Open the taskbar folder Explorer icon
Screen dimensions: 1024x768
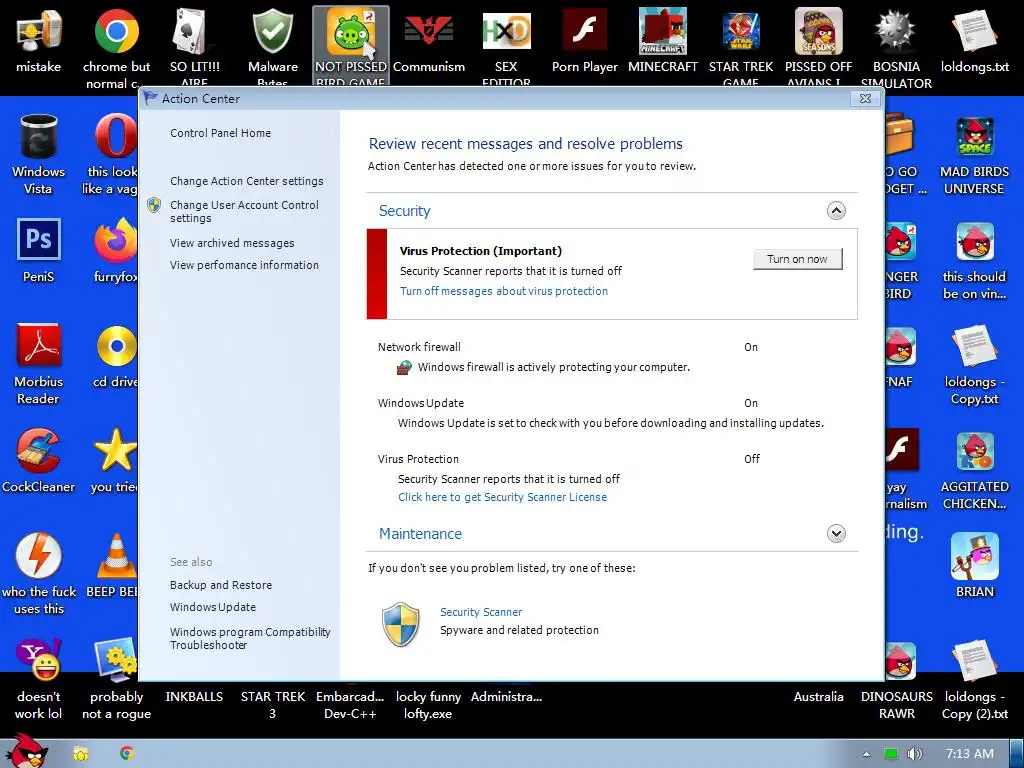pyautogui.click(x=81, y=754)
